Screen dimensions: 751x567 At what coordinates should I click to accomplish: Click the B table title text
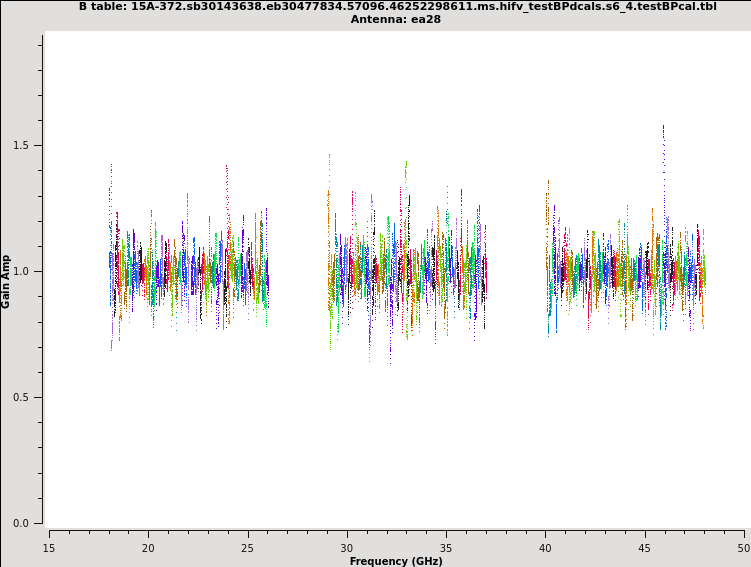[x=397, y=6]
